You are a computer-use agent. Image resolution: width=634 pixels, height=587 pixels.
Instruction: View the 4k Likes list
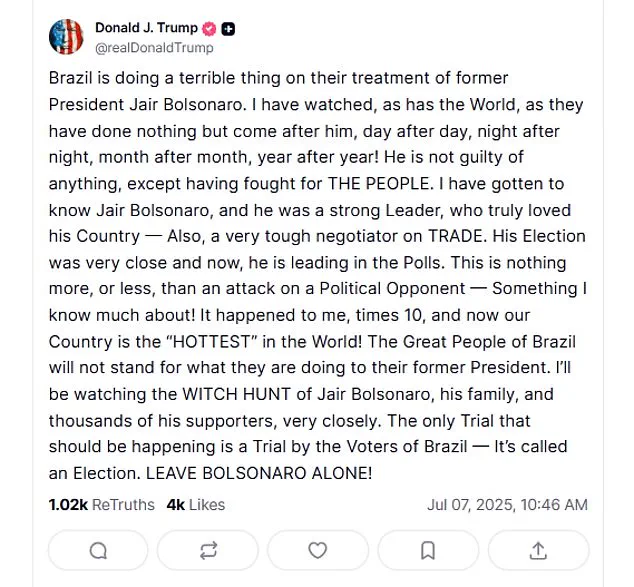(x=196, y=505)
